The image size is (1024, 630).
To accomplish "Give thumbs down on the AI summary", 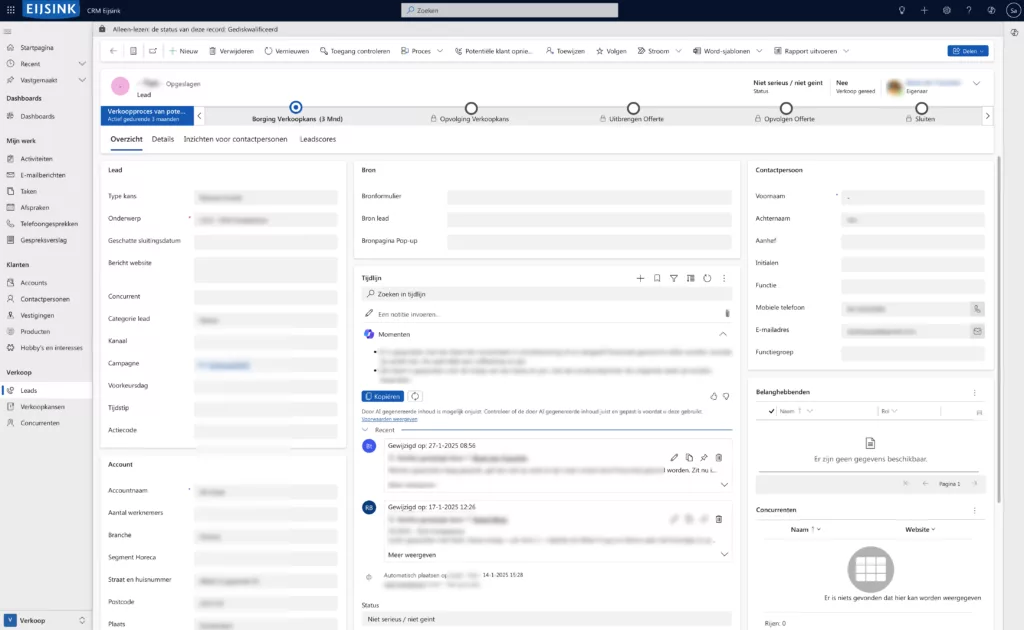I will pos(726,396).
